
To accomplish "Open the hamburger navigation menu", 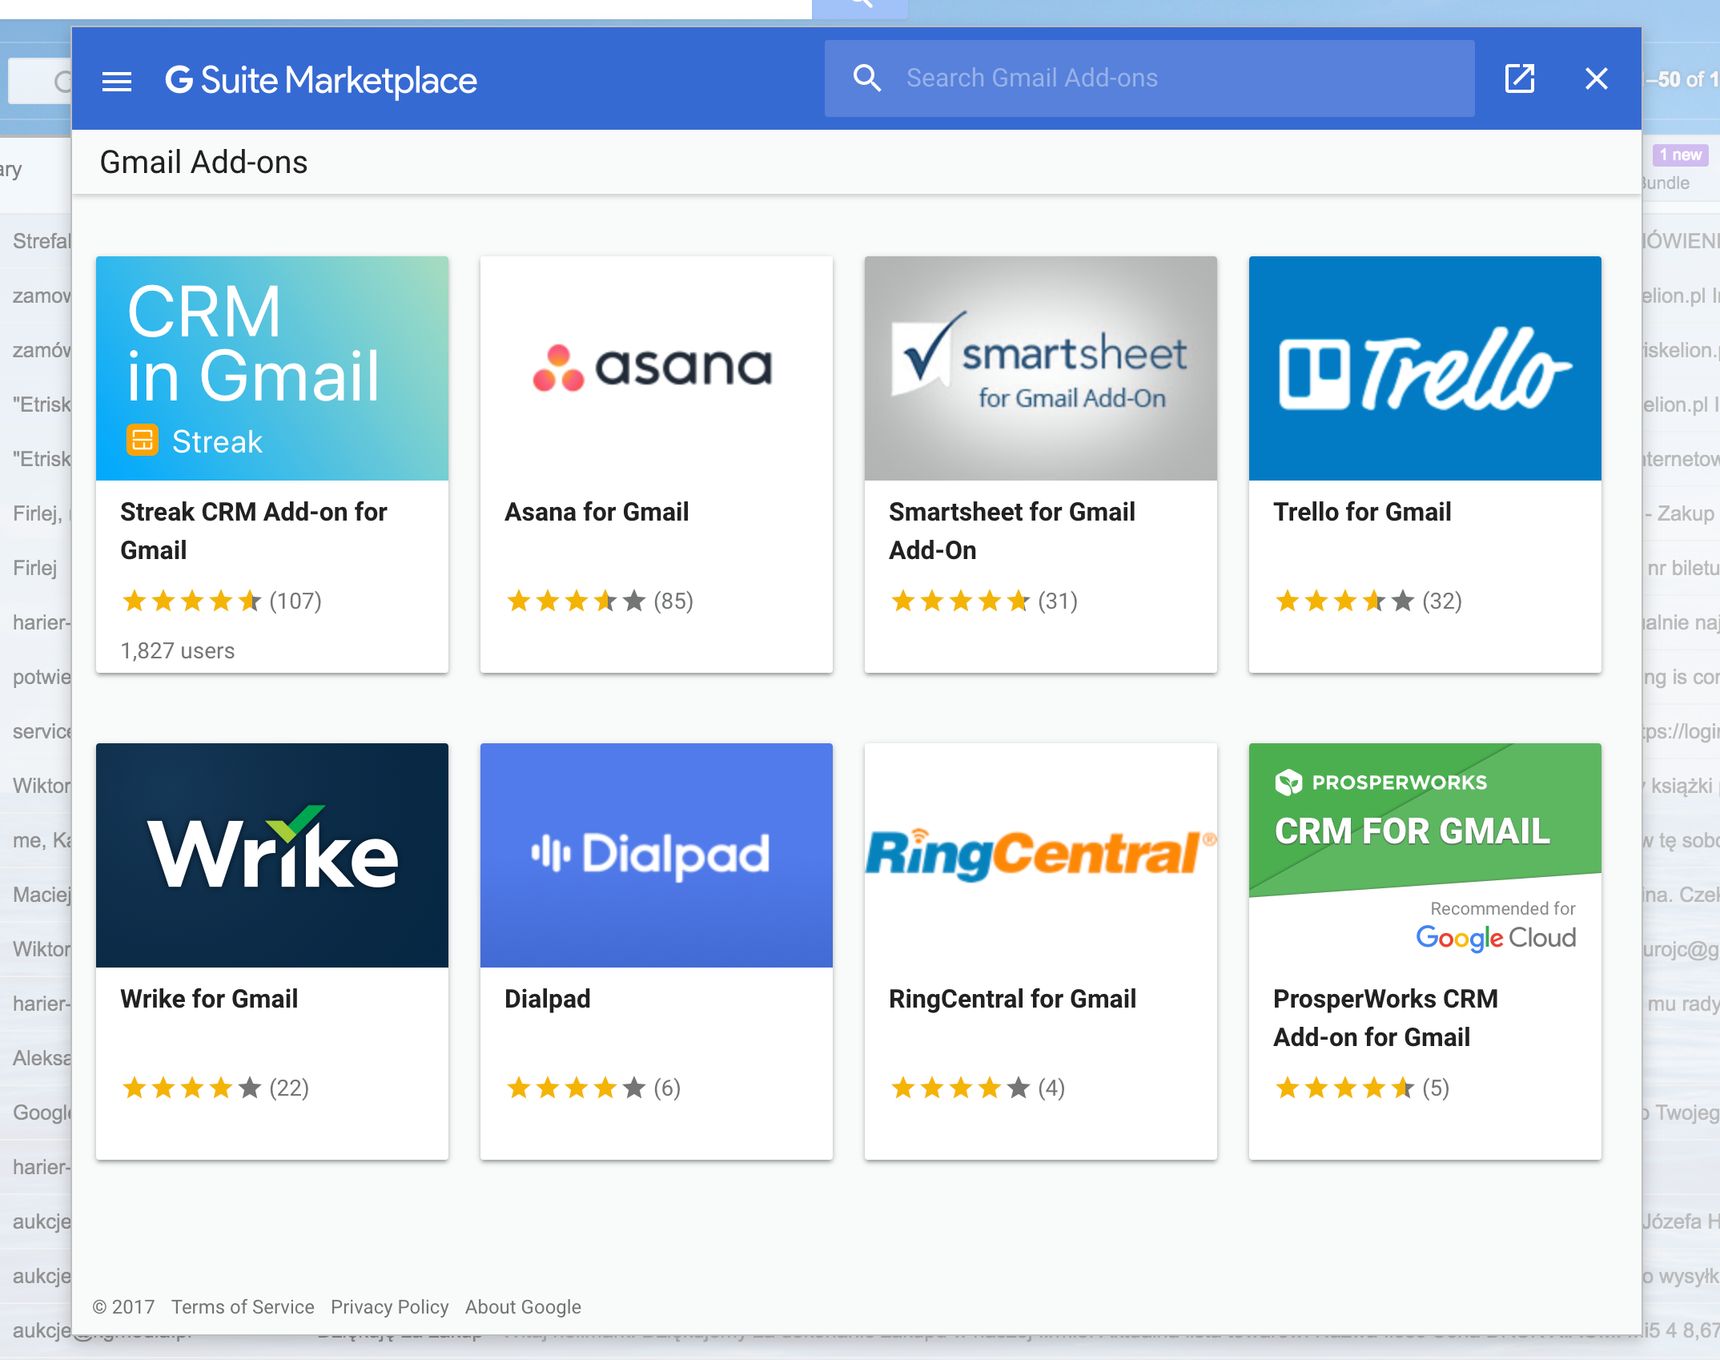I will [117, 80].
